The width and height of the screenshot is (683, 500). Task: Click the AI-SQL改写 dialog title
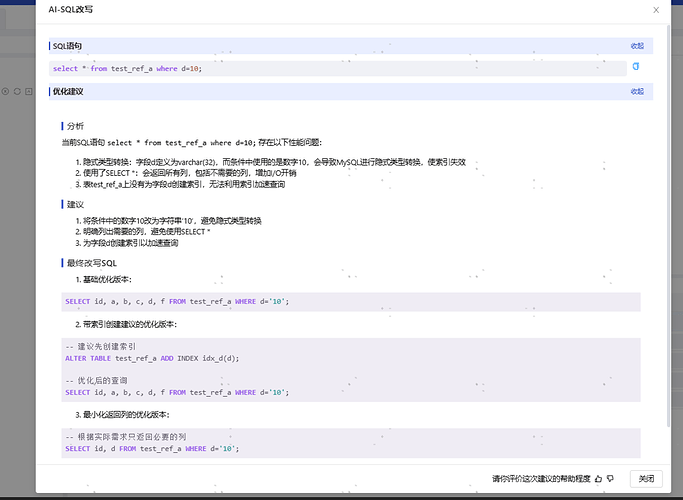[71, 9]
